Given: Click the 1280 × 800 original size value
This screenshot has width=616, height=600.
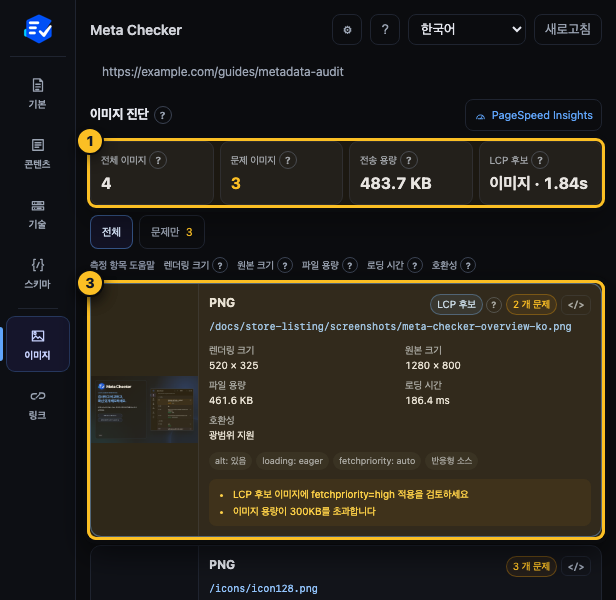Looking at the screenshot, I should [x=433, y=366].
